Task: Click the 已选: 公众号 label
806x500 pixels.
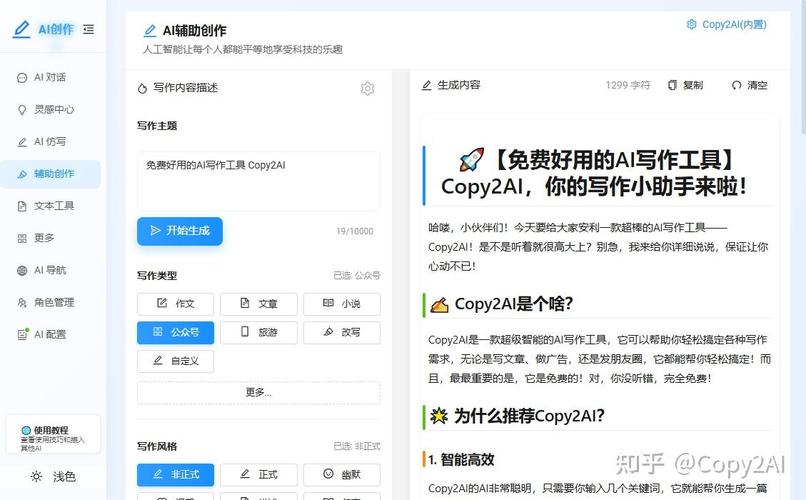Action: click(357, 275)
